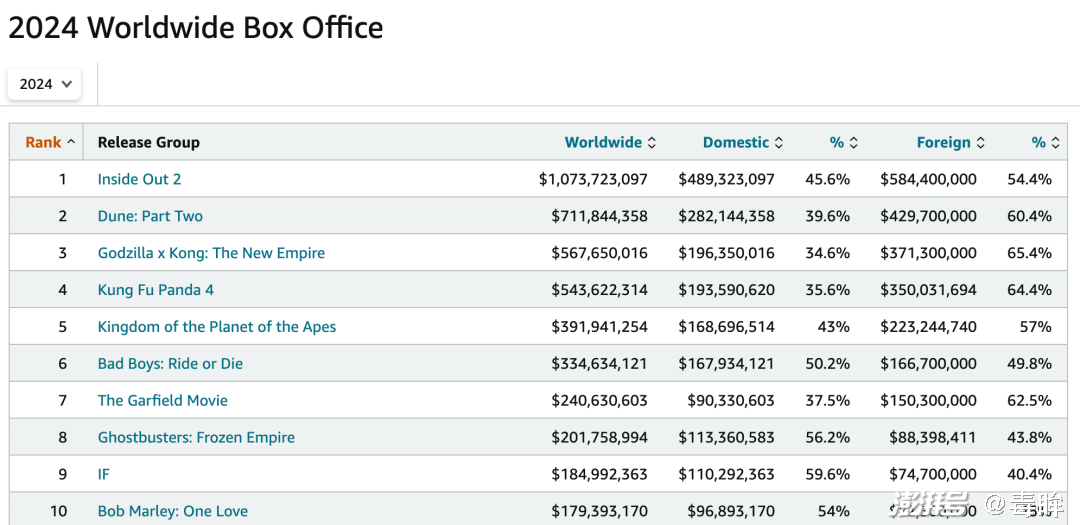Screen dimensions: 1080x525
Task: Select foreign gross $88,398,411
Action: click(933, 438)
